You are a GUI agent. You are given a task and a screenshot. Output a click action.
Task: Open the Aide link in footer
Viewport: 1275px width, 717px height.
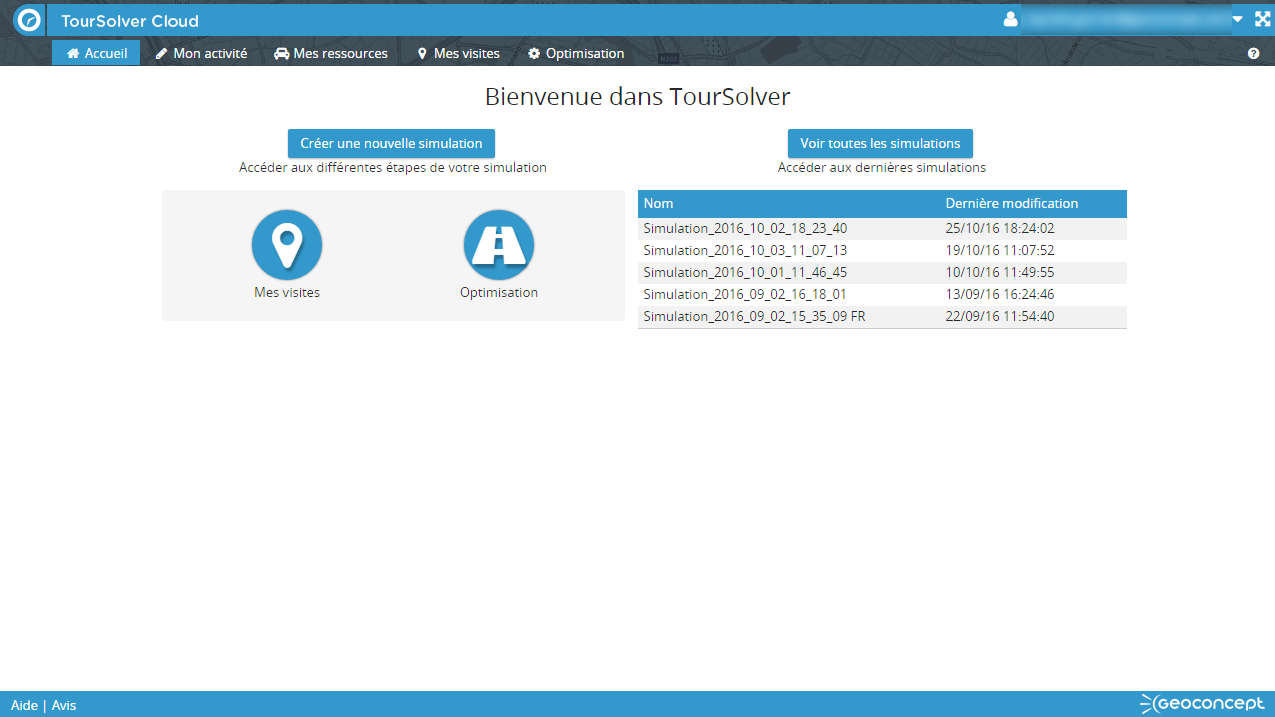(x=24, y=705)
